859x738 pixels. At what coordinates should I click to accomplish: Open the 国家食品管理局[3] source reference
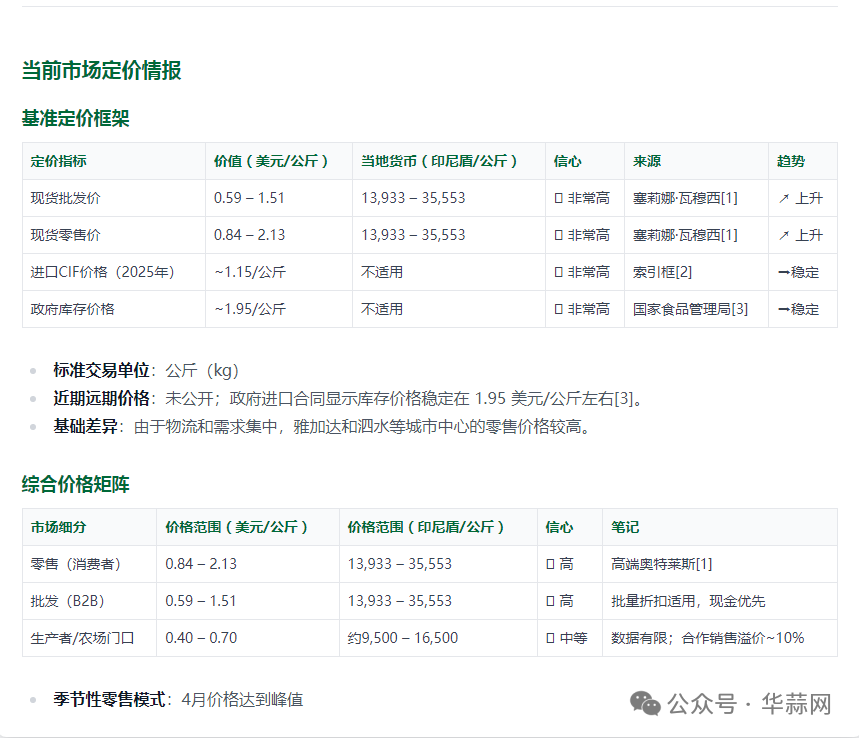[690, 309]
